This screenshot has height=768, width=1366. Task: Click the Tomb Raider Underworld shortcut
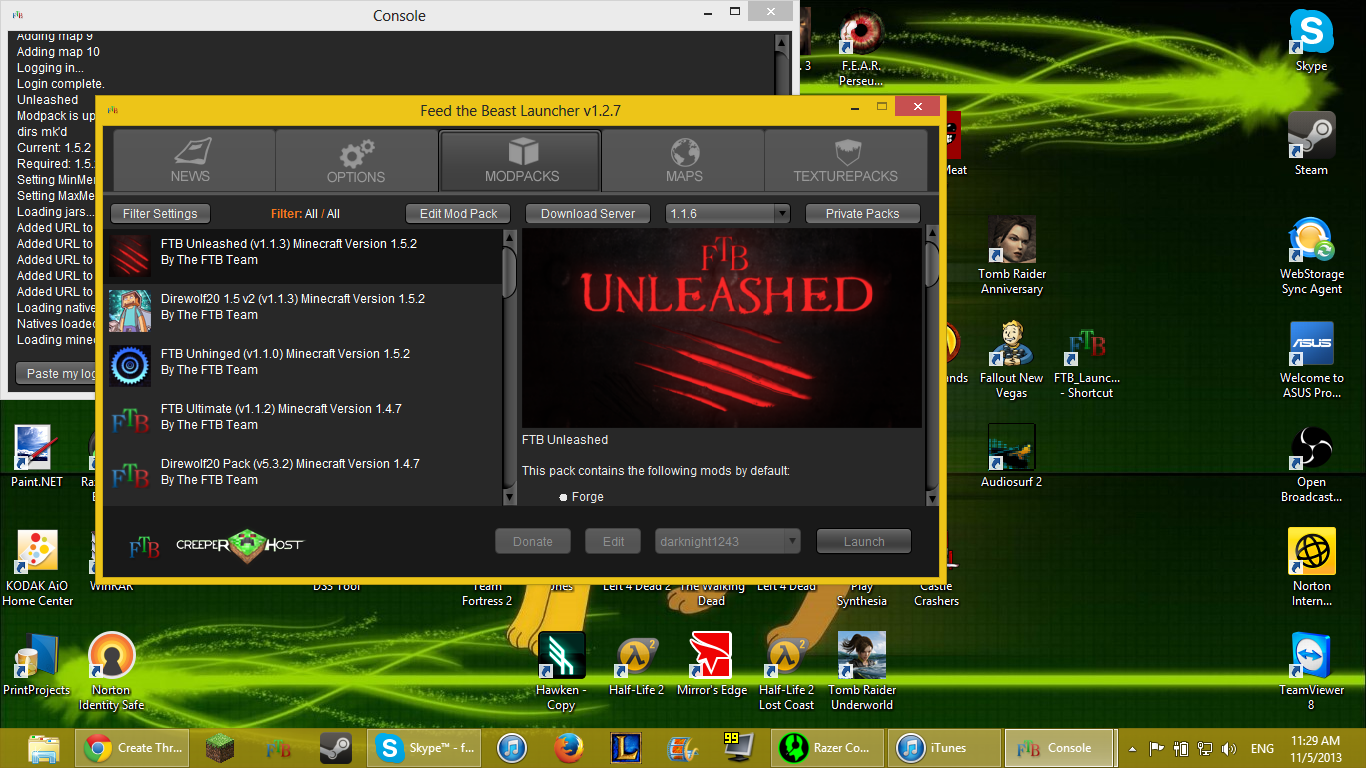point(862,671)
